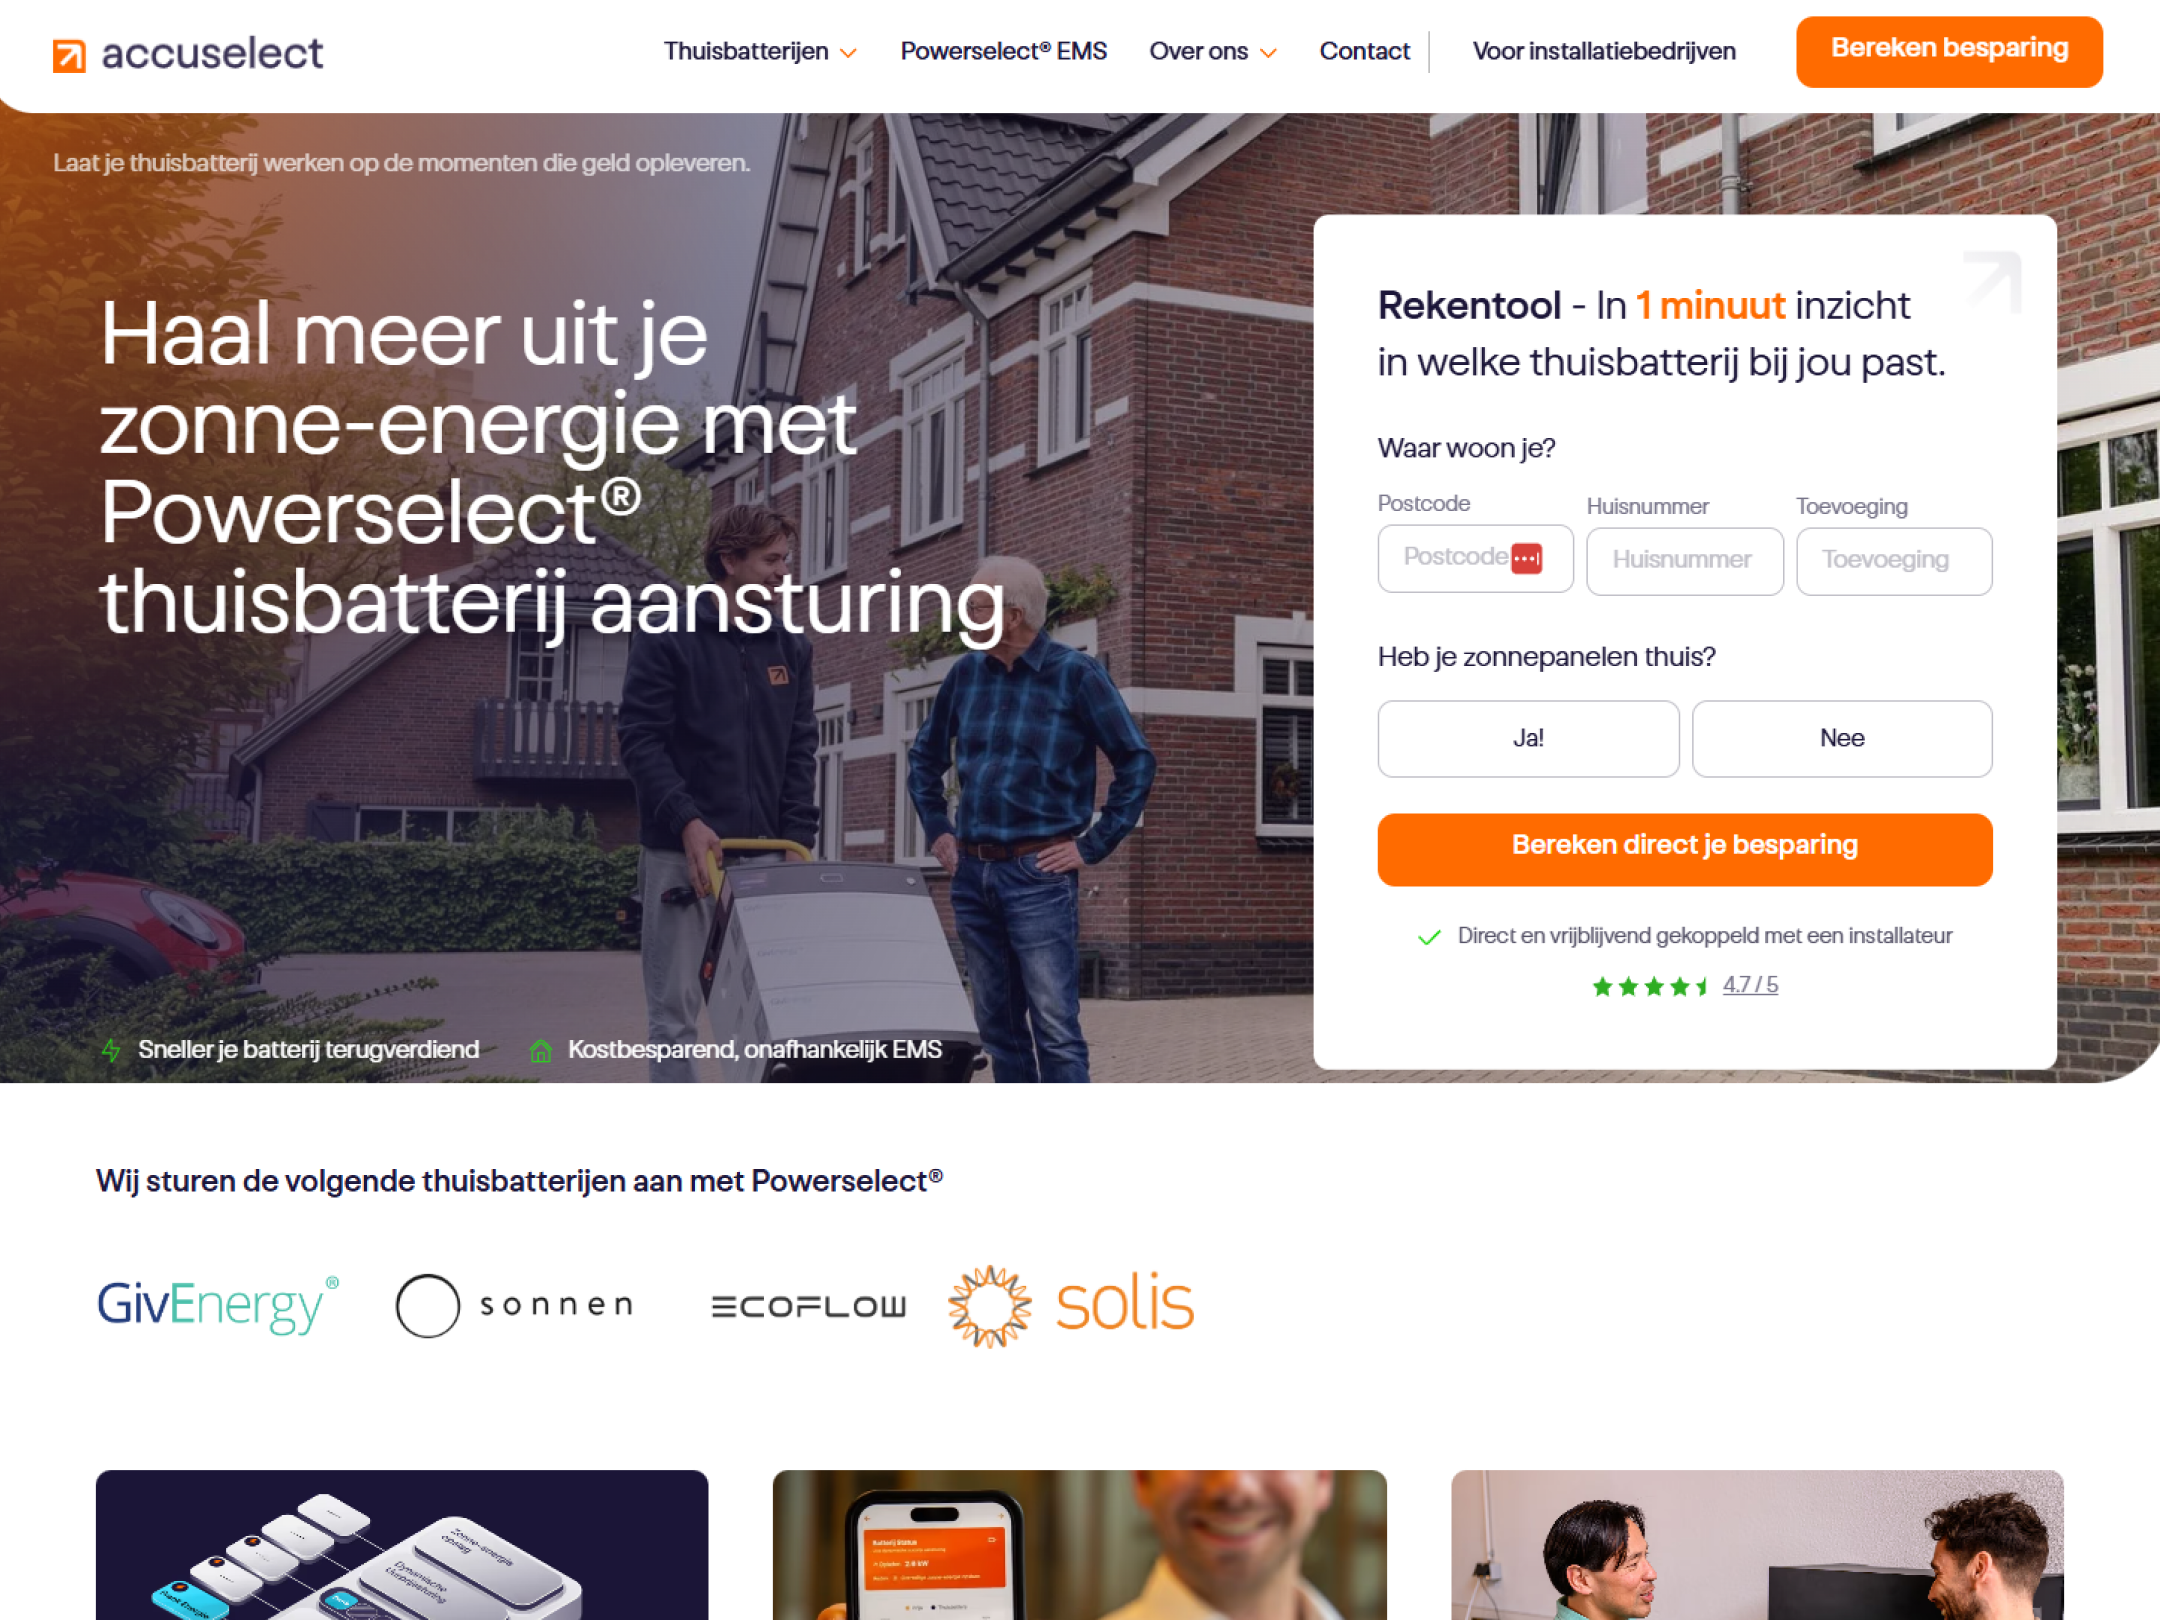Image resolution: width=2160 pixels, height=1620 pixels.
Task: Select Nee for zonnepanelen thuis
Action: [1842, 739]
